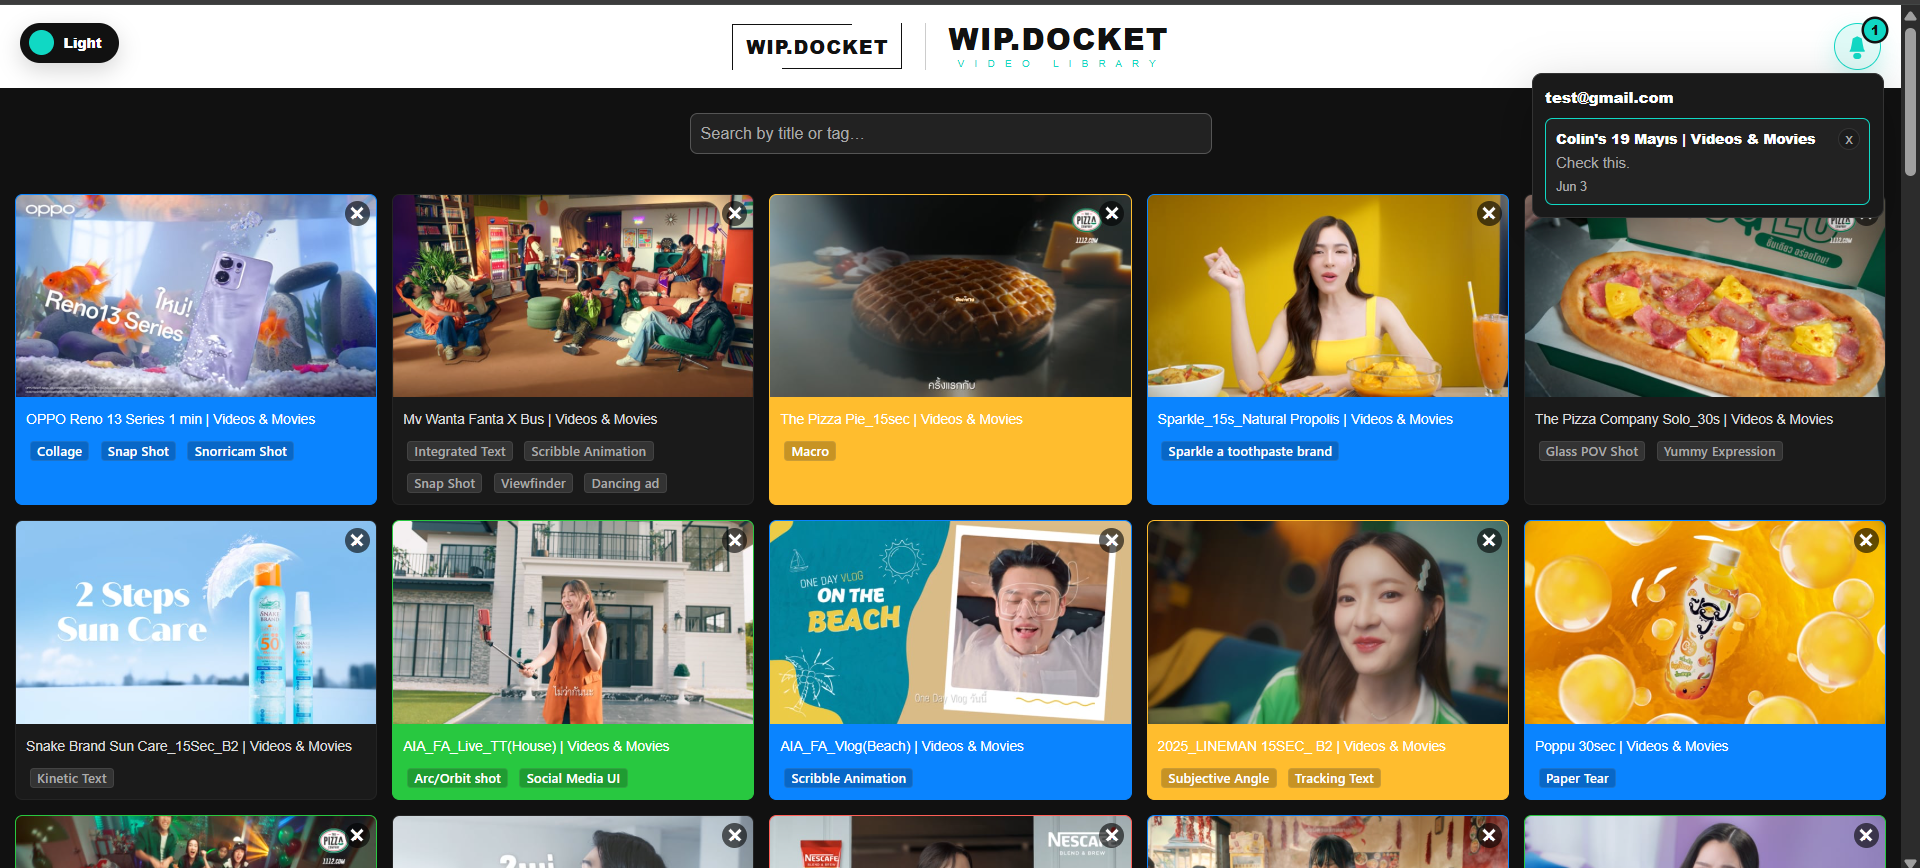Screen dimensions: 1920x868
Task: Select the Dancing ad tag
Action: 625,484
